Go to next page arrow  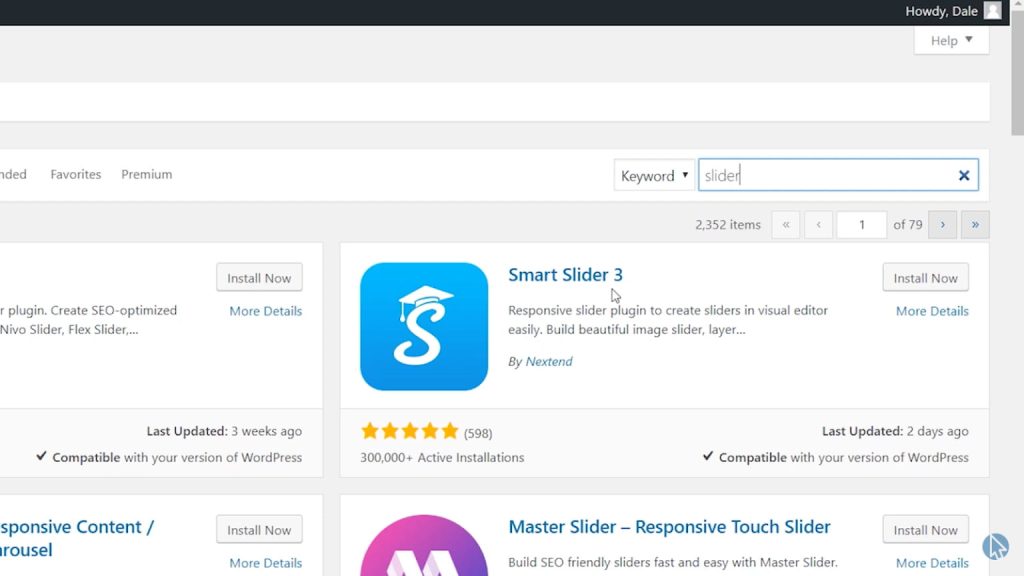click(942, 225)
